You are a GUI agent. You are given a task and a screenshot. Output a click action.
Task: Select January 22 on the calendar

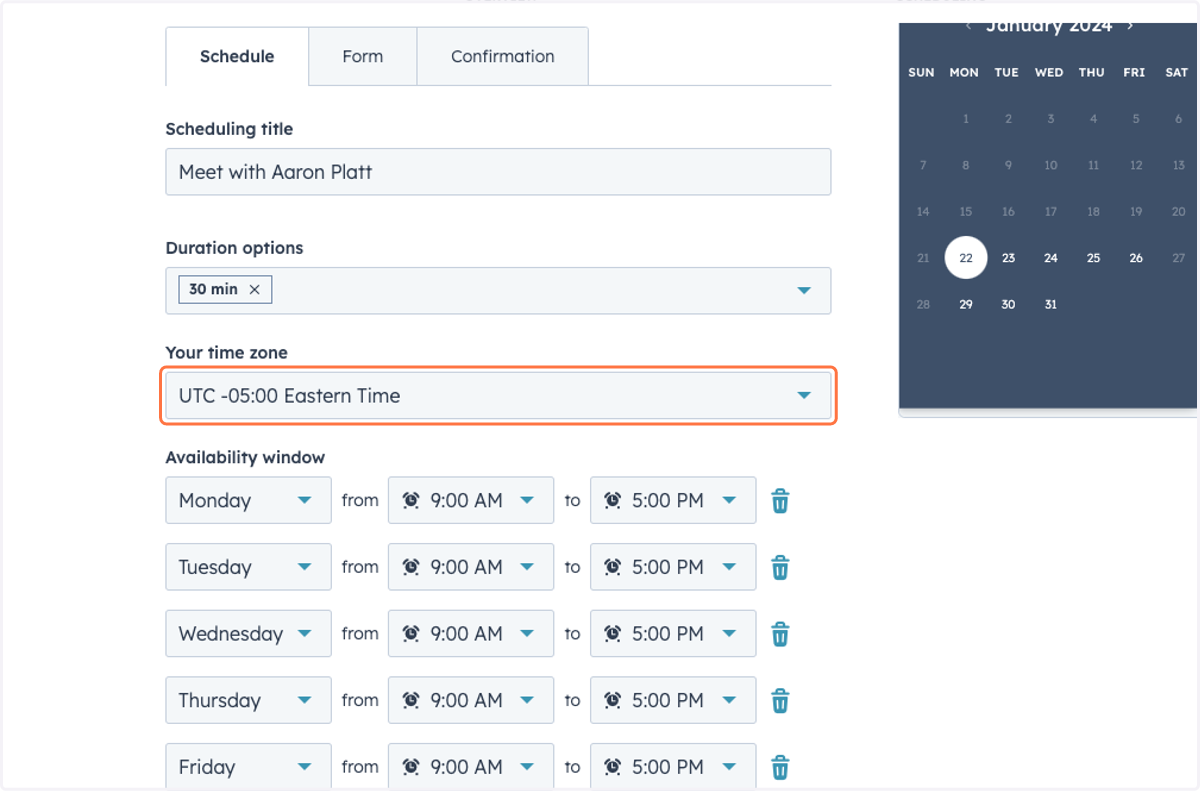(x=966, y=258)
